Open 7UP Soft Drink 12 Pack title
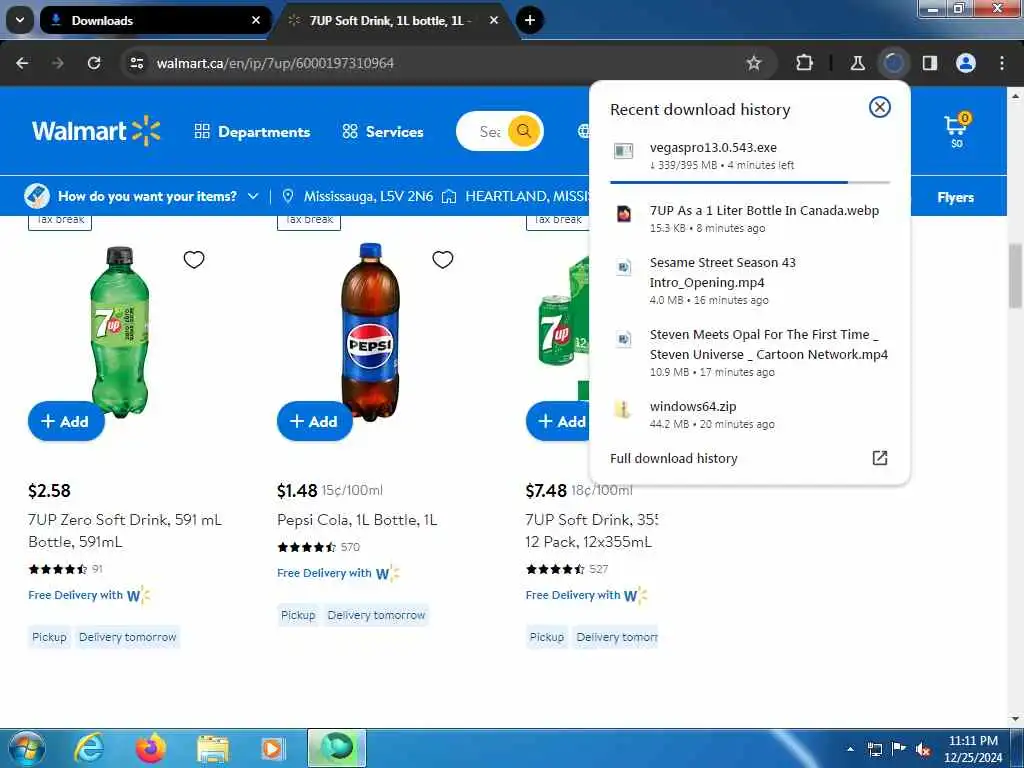The width and height of the screenshot is (1024, 768). pyautogui.click(x=591, y=530)
